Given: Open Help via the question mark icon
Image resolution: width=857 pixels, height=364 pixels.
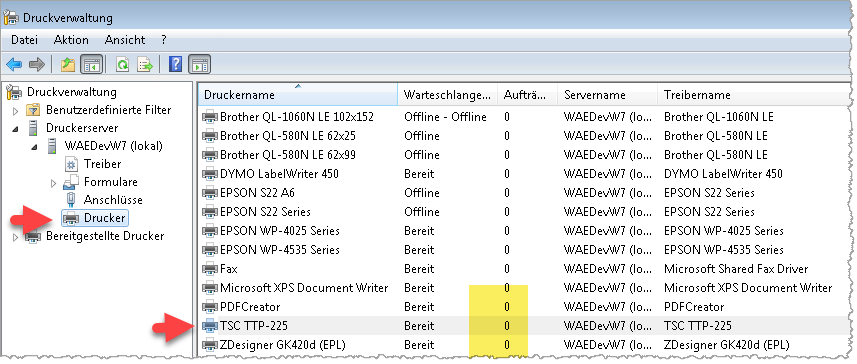Looking at the screenshot, I should pyautogui.click(x=175, y=65).
